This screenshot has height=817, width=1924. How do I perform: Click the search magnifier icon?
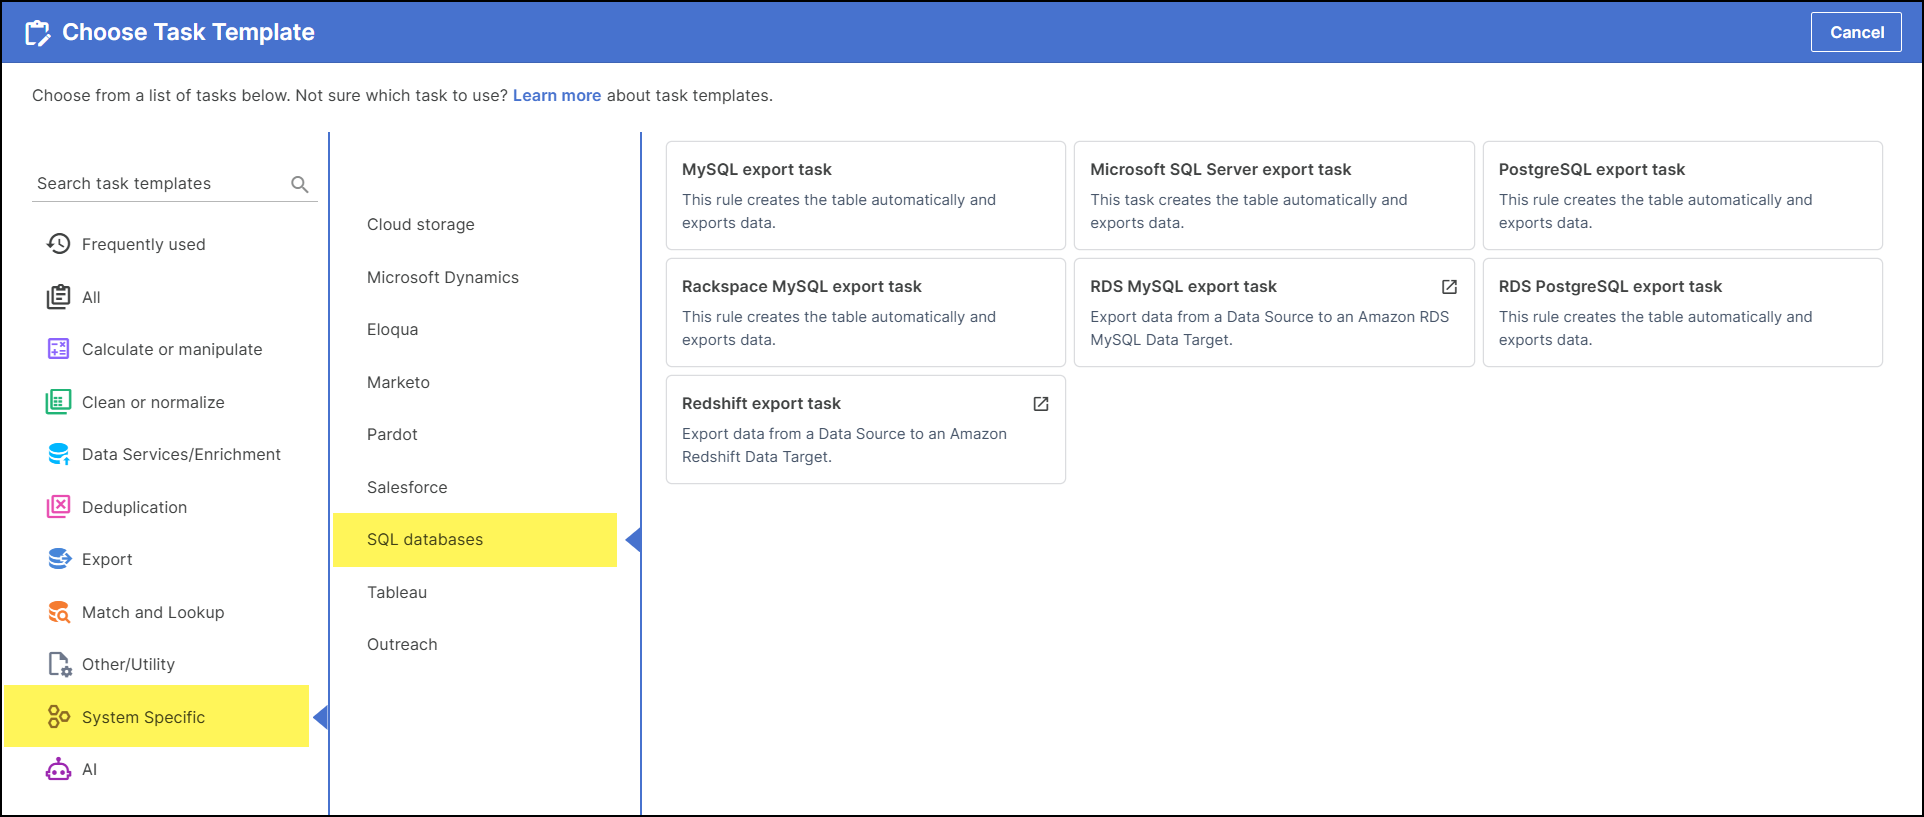pyautogui.click(x=299, y=184)
